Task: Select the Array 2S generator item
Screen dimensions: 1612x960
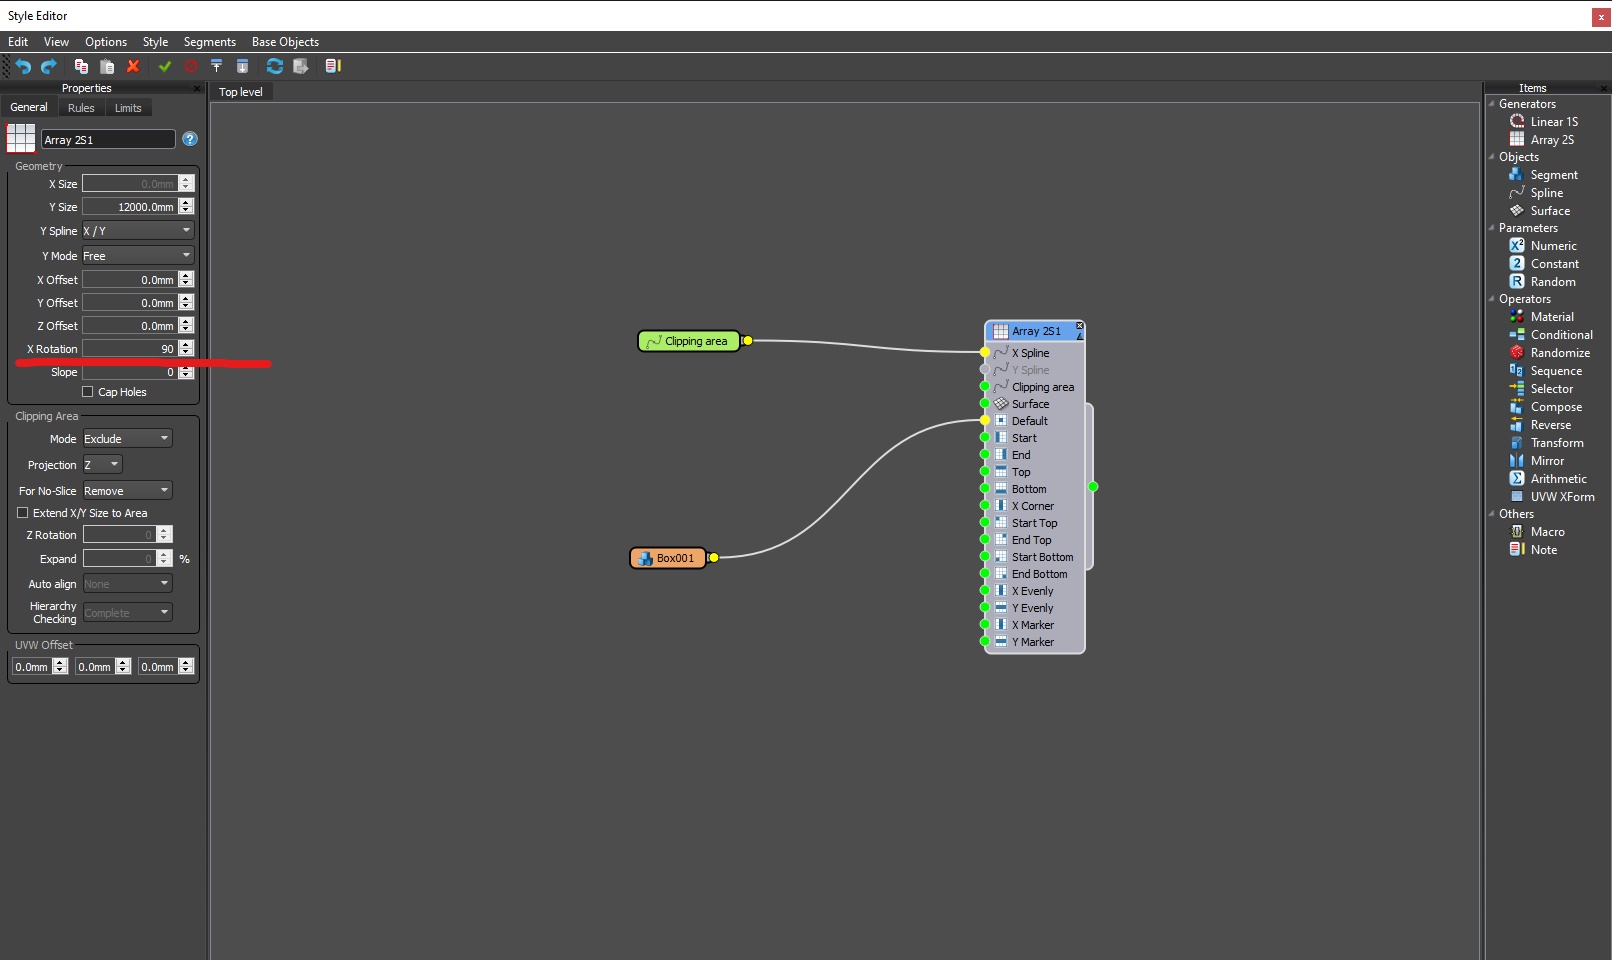Action: tap(1551, 140)
